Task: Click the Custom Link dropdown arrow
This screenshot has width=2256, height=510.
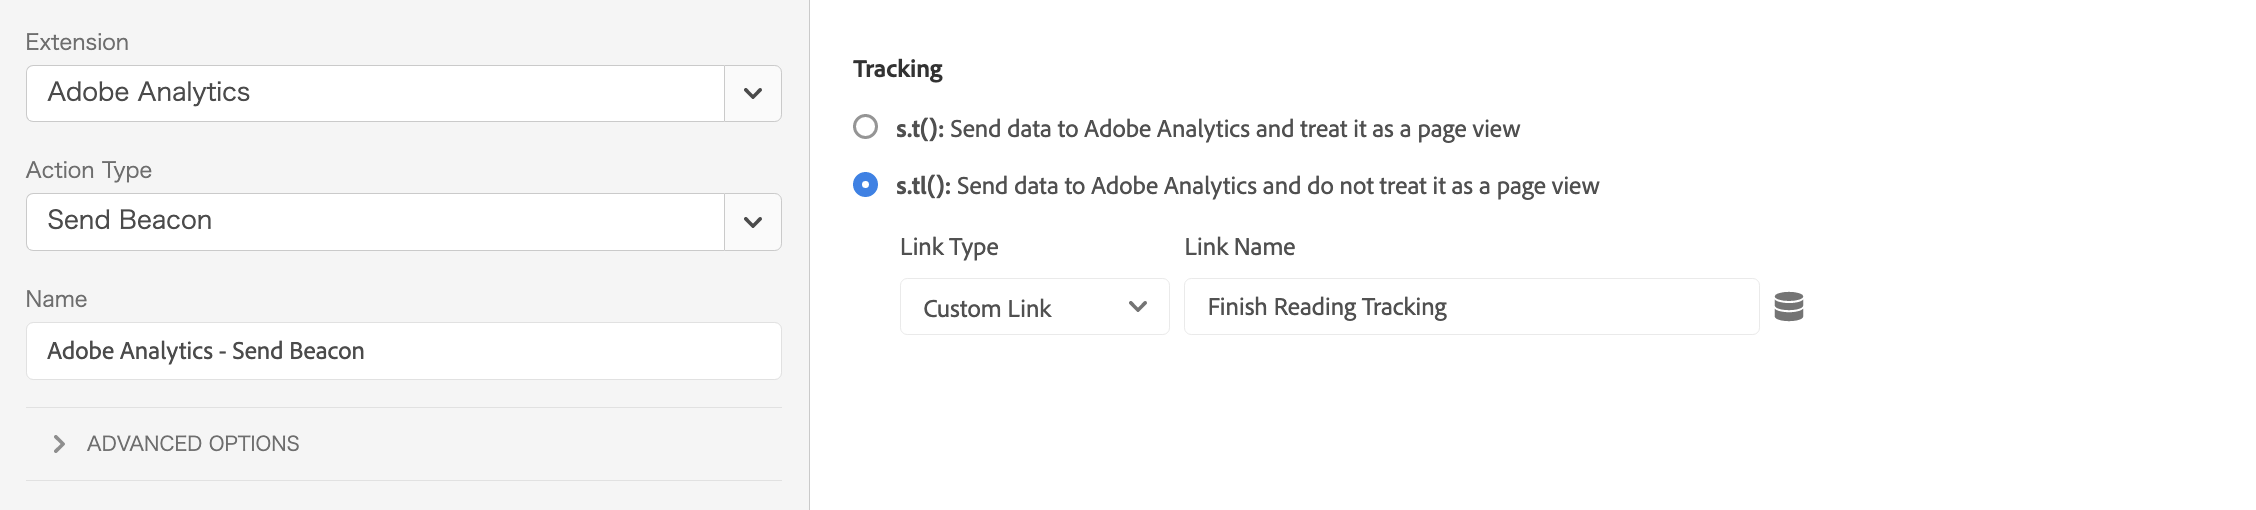Action: tap(1137, 307)
